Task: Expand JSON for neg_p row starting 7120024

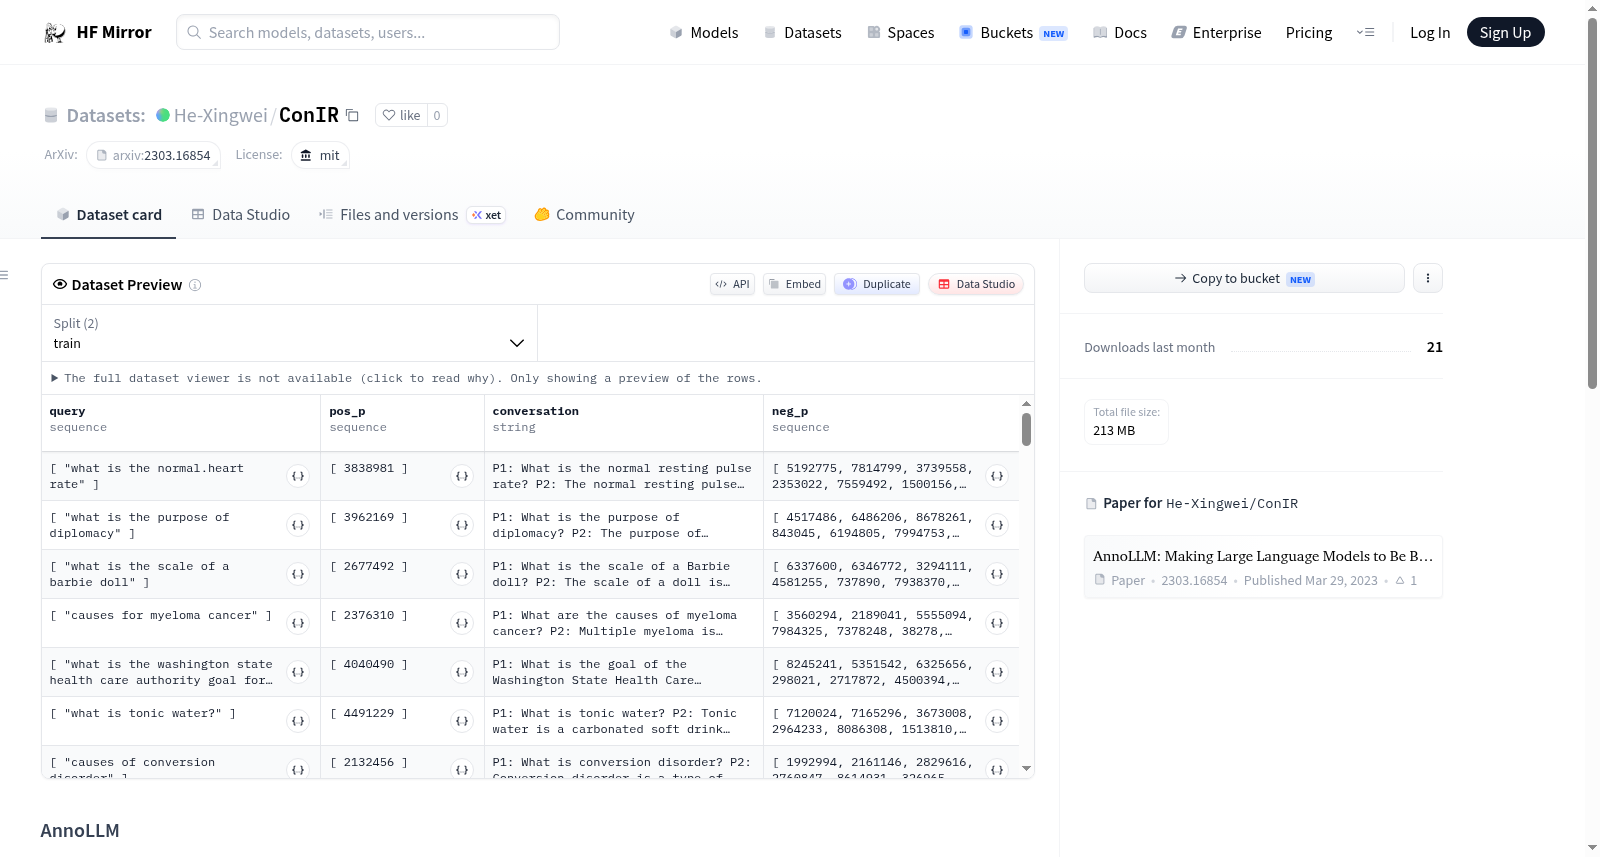Action: click(997, 721)
